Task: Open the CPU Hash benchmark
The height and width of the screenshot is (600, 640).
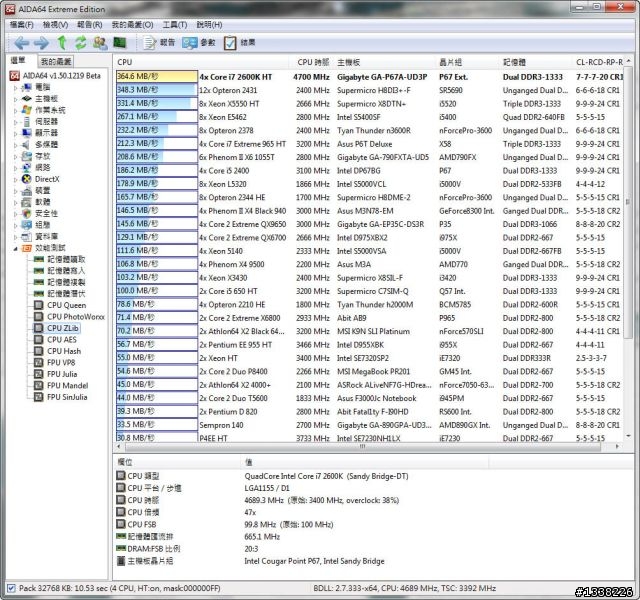Action: pos(58,351)
